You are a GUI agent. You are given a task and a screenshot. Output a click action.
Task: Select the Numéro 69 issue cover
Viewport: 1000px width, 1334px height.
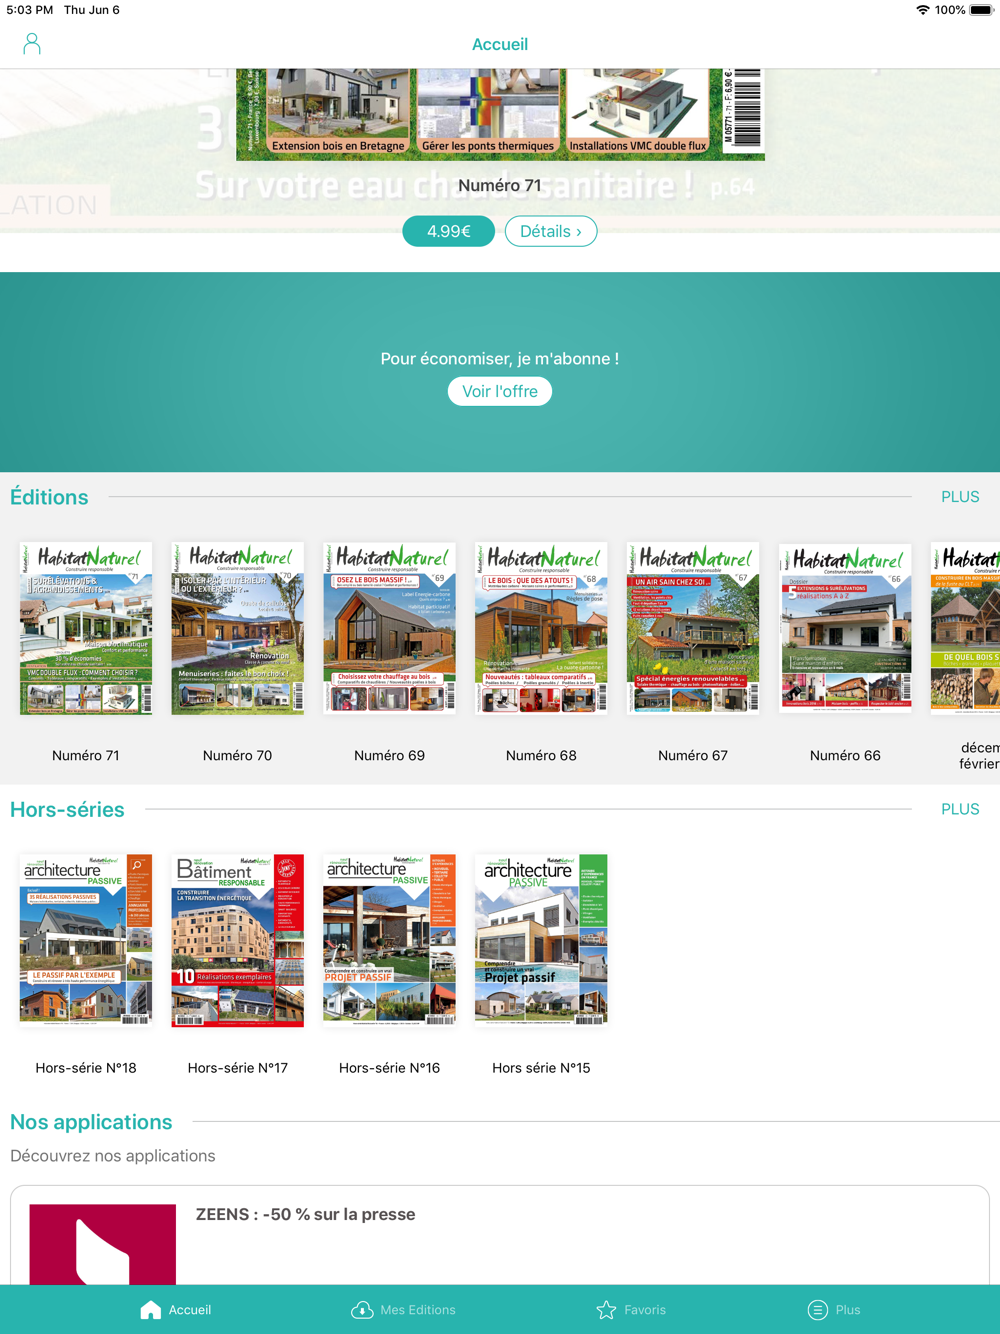point(390,628)
